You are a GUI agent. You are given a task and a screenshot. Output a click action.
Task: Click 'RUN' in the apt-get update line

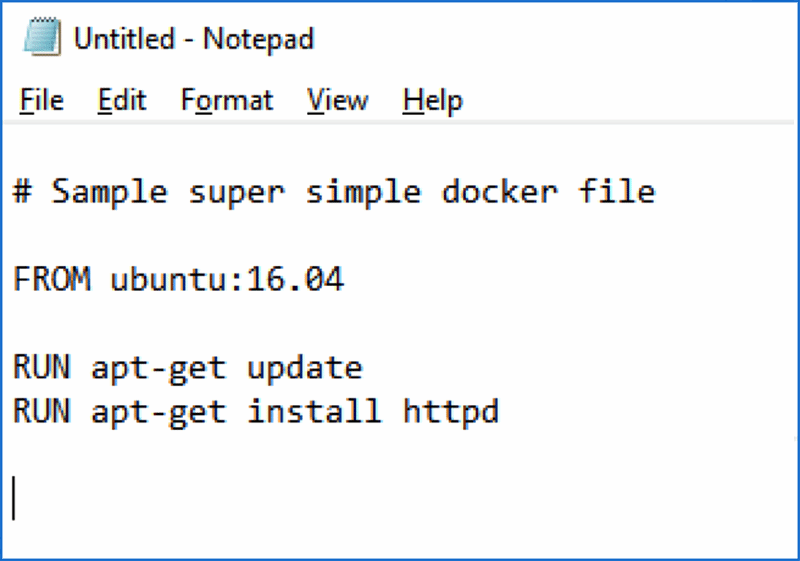tap(41, 367)
